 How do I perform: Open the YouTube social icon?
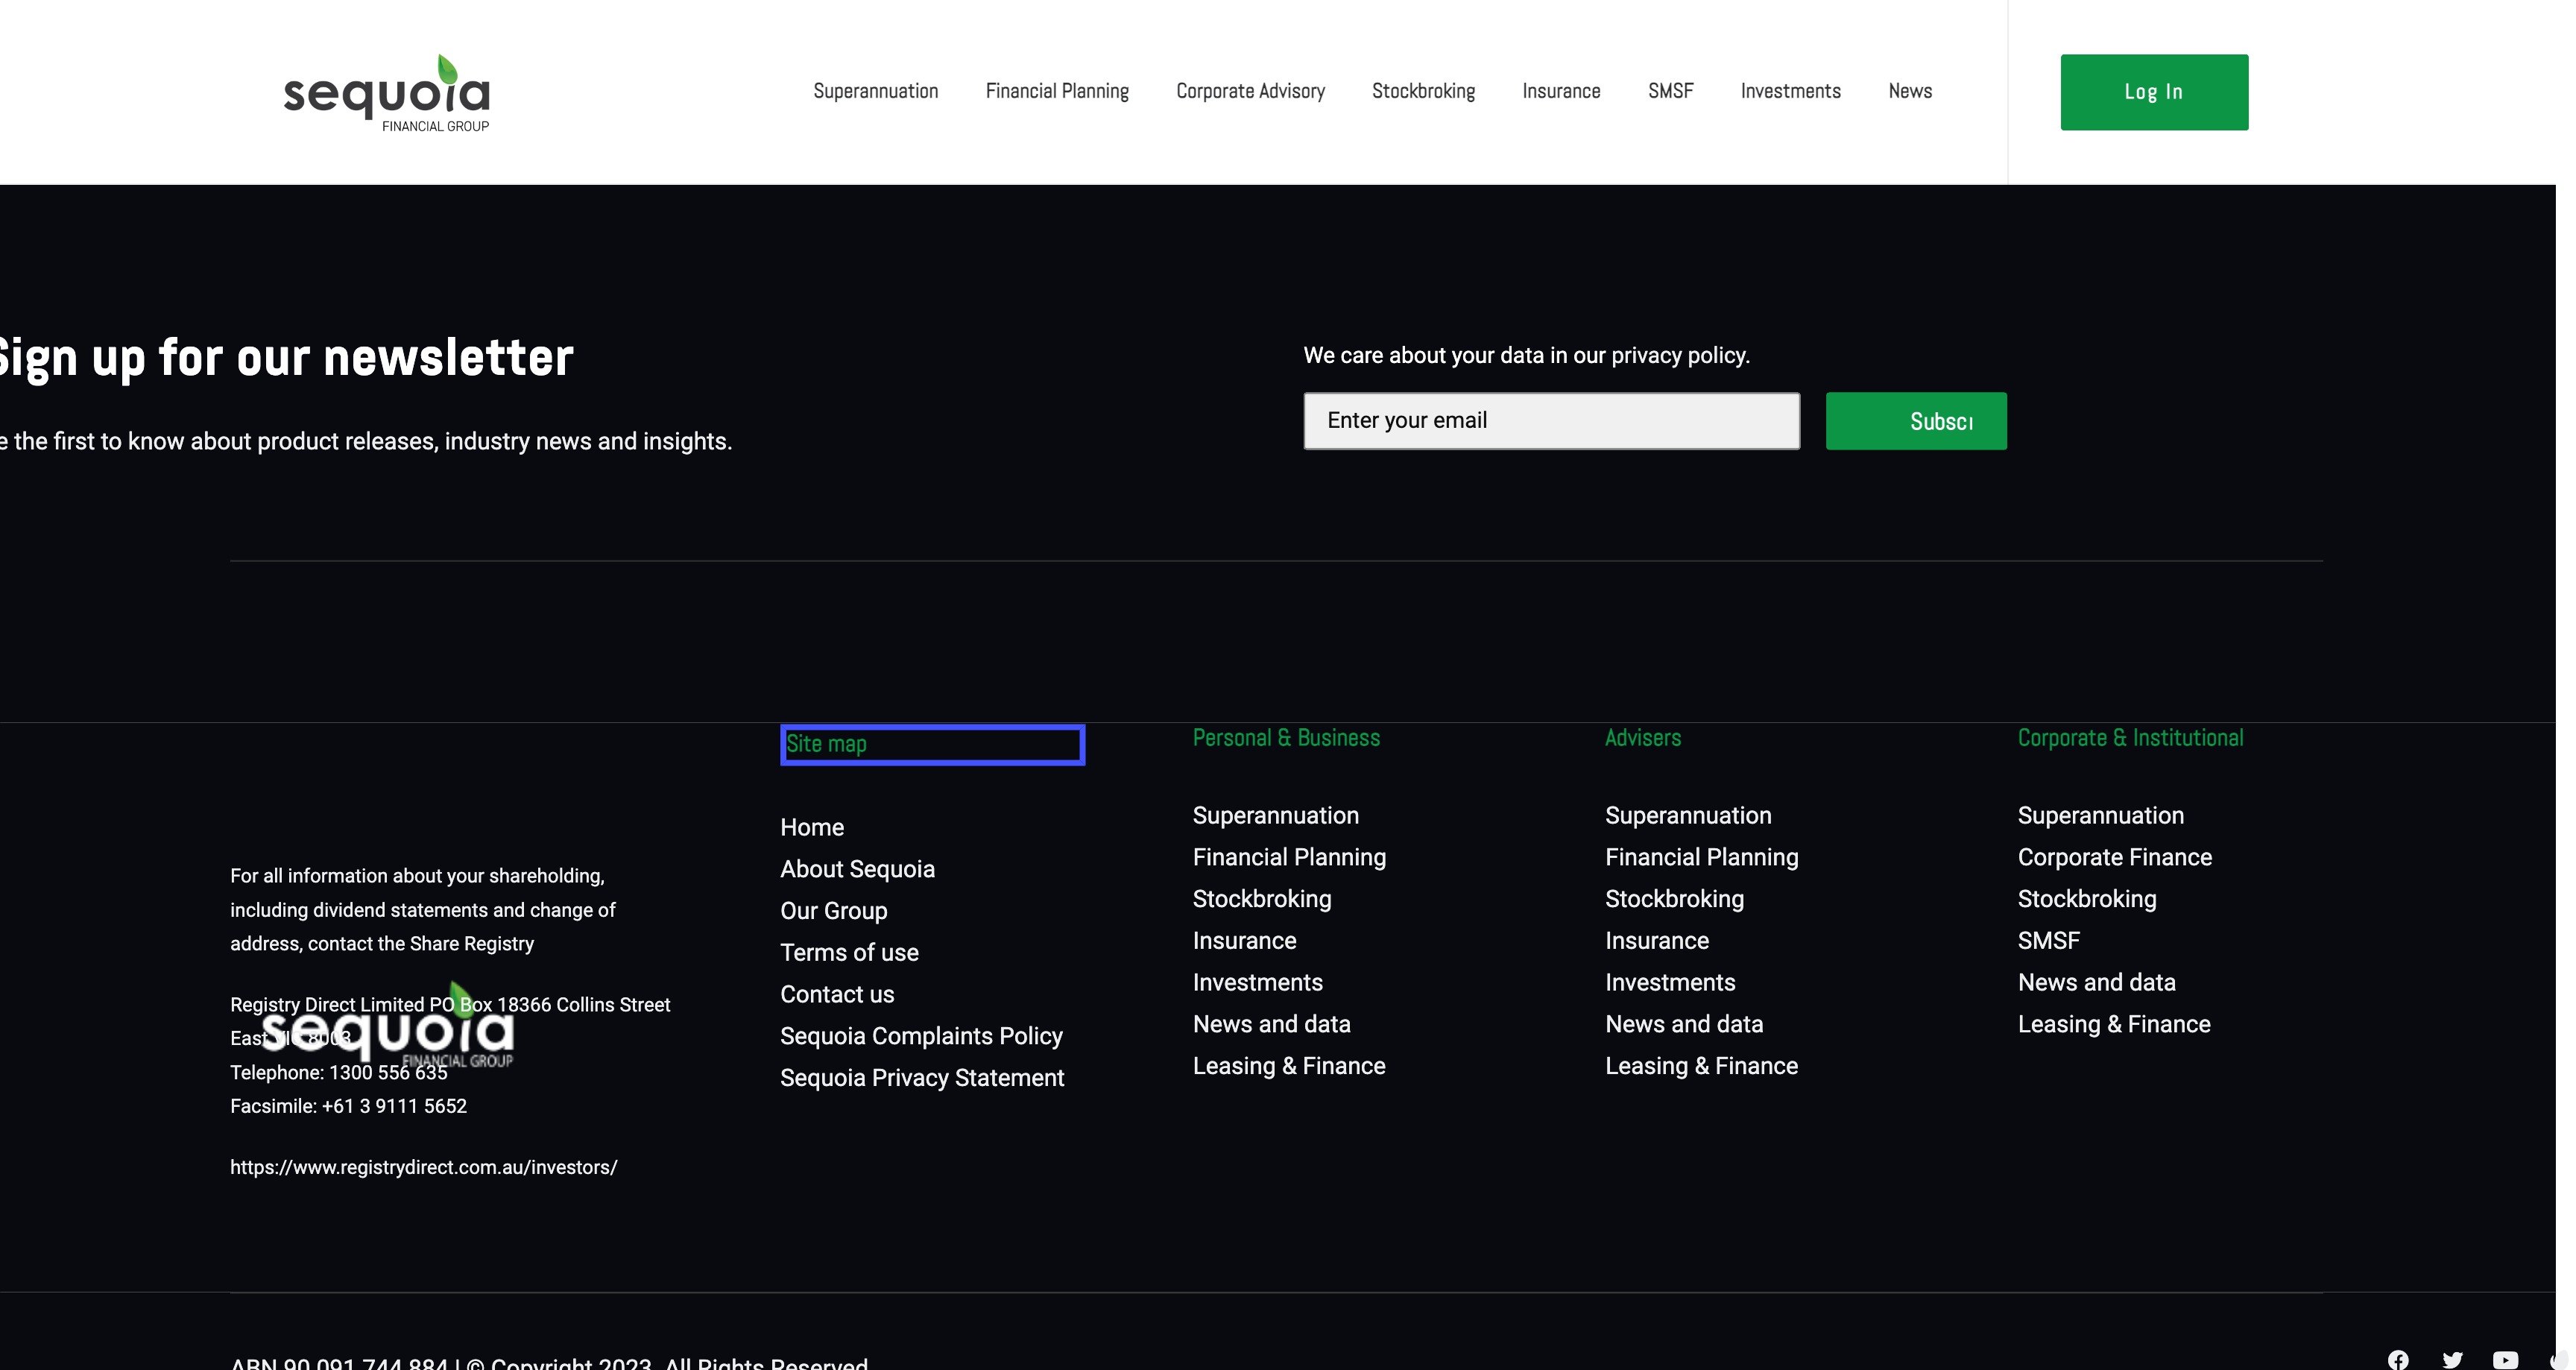click(x=2505, y=1359)
